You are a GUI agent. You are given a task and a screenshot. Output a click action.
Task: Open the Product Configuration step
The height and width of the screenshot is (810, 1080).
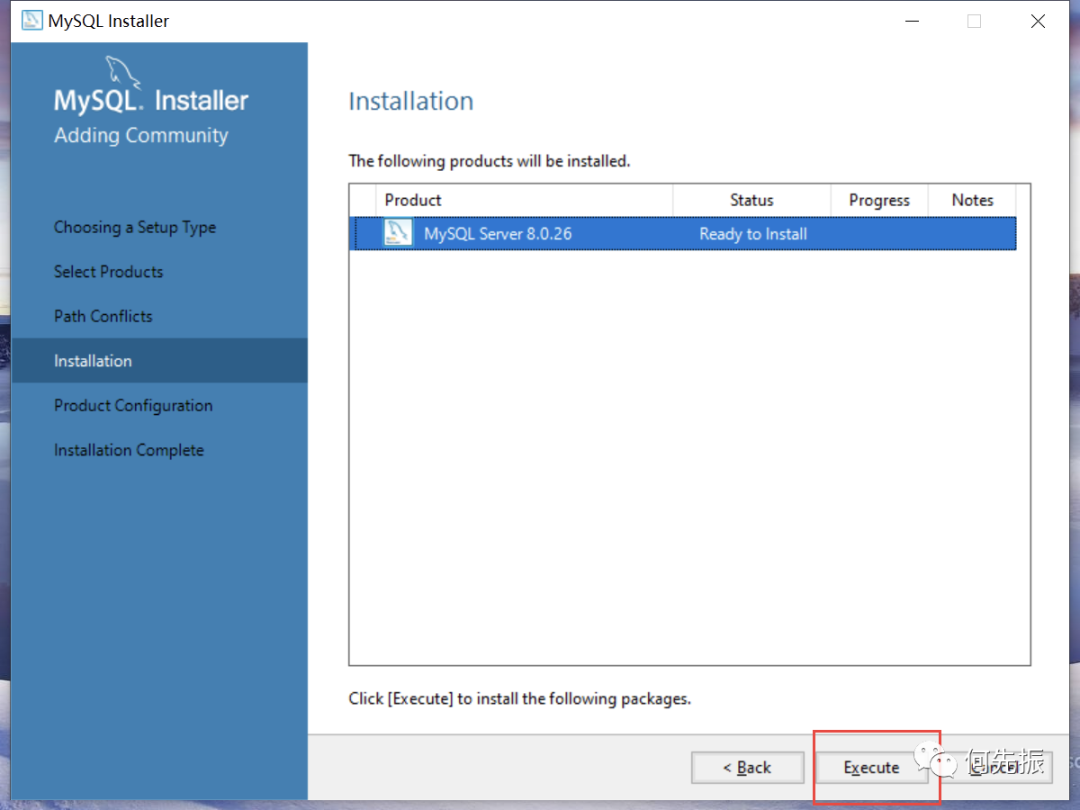tap(134, 406)
